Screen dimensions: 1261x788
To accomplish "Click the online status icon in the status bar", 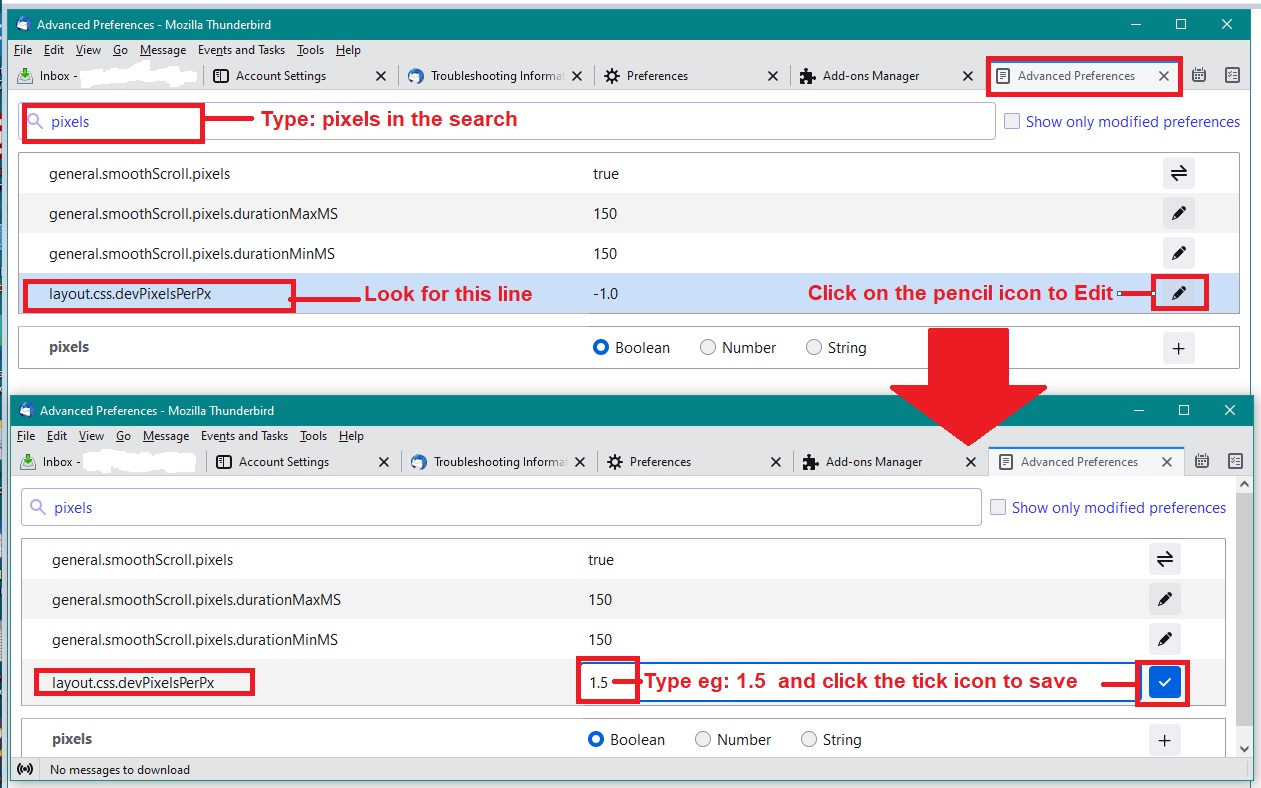I will click(25, 769).
